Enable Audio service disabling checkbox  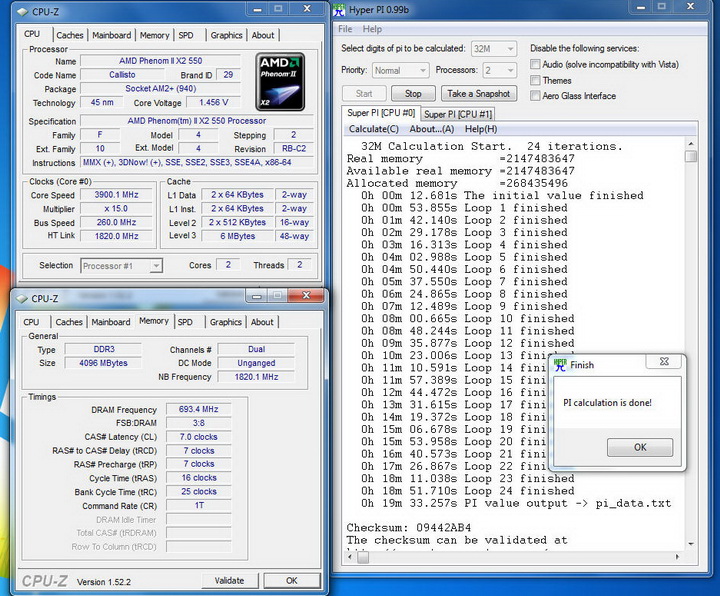[x=535, y=64]
